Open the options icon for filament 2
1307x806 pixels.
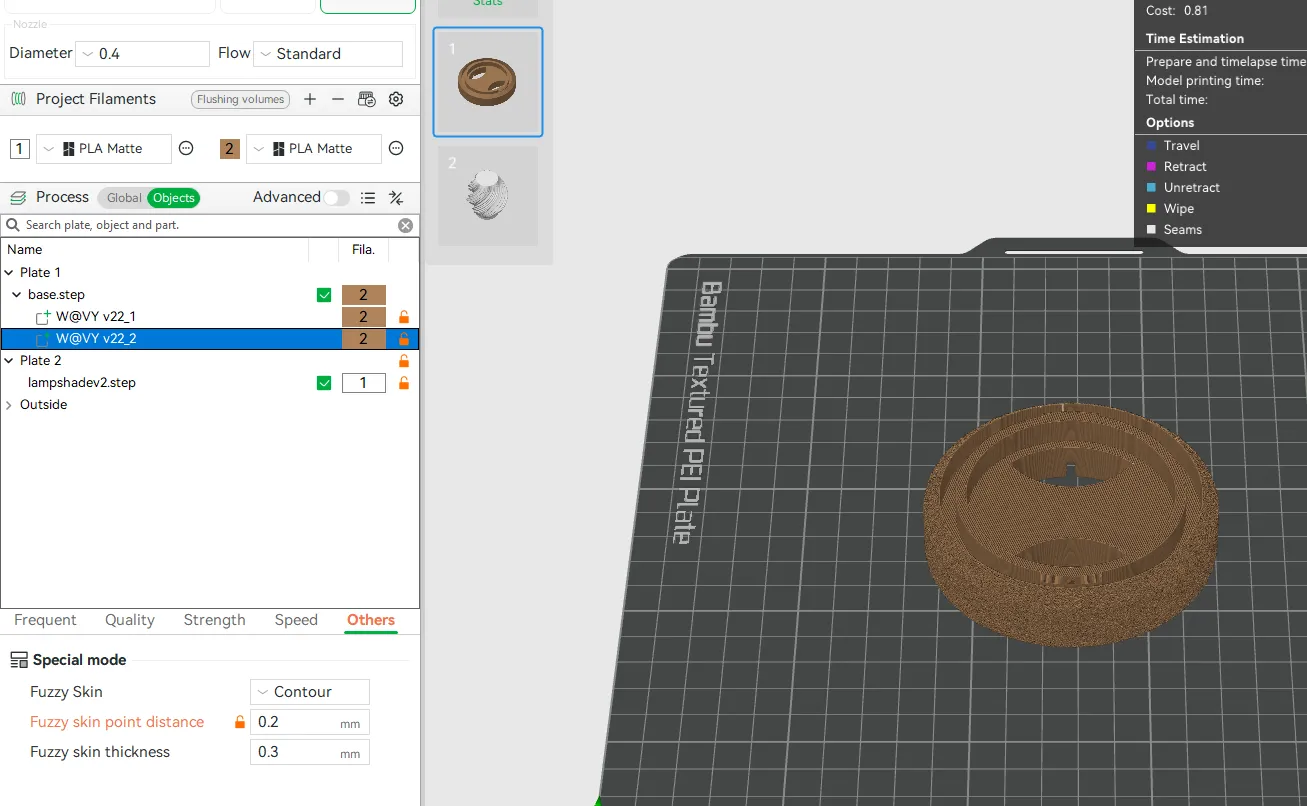[x=396, y=148]
